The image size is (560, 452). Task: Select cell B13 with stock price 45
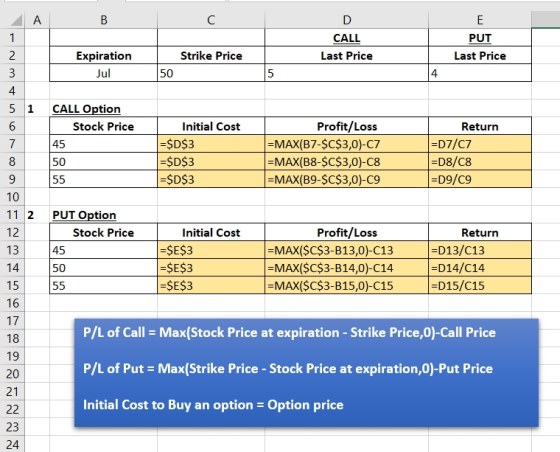[104, 250]
